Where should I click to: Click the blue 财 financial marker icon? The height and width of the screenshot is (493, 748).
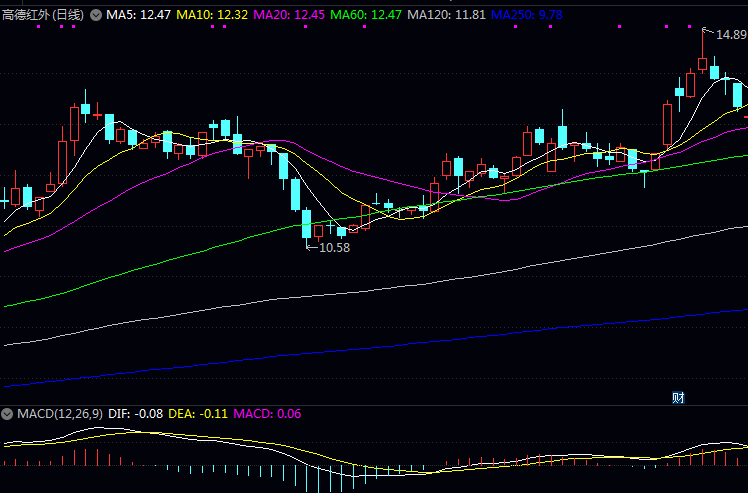pos(678,397)
